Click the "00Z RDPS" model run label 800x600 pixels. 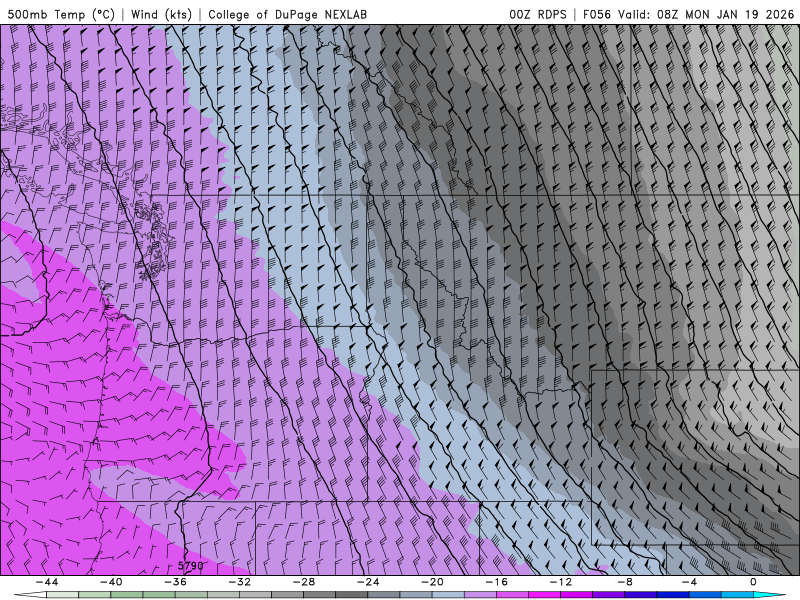538,14
